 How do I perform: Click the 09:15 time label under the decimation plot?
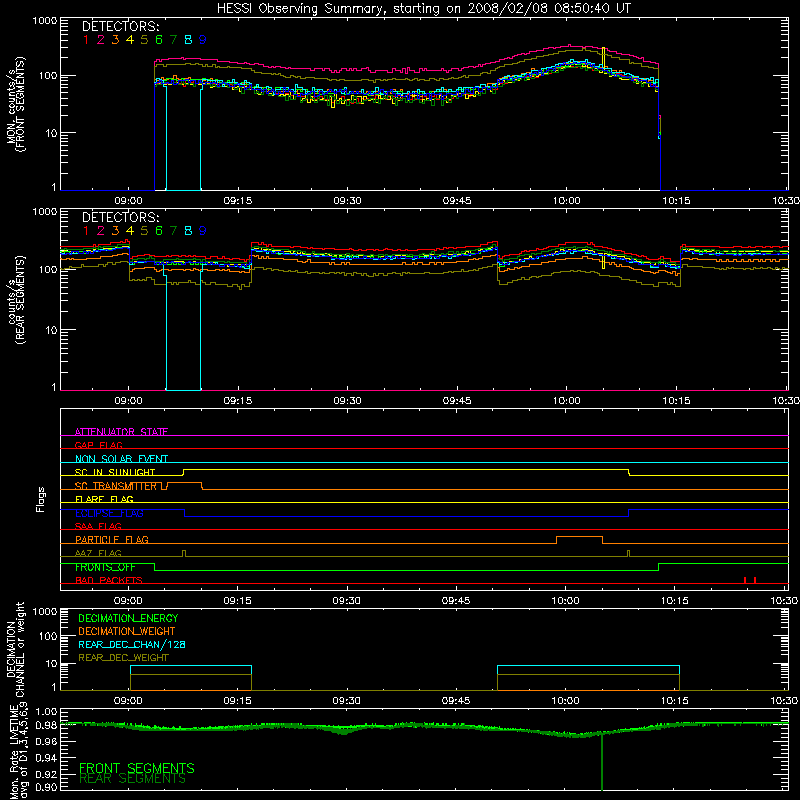click(237, 701)
